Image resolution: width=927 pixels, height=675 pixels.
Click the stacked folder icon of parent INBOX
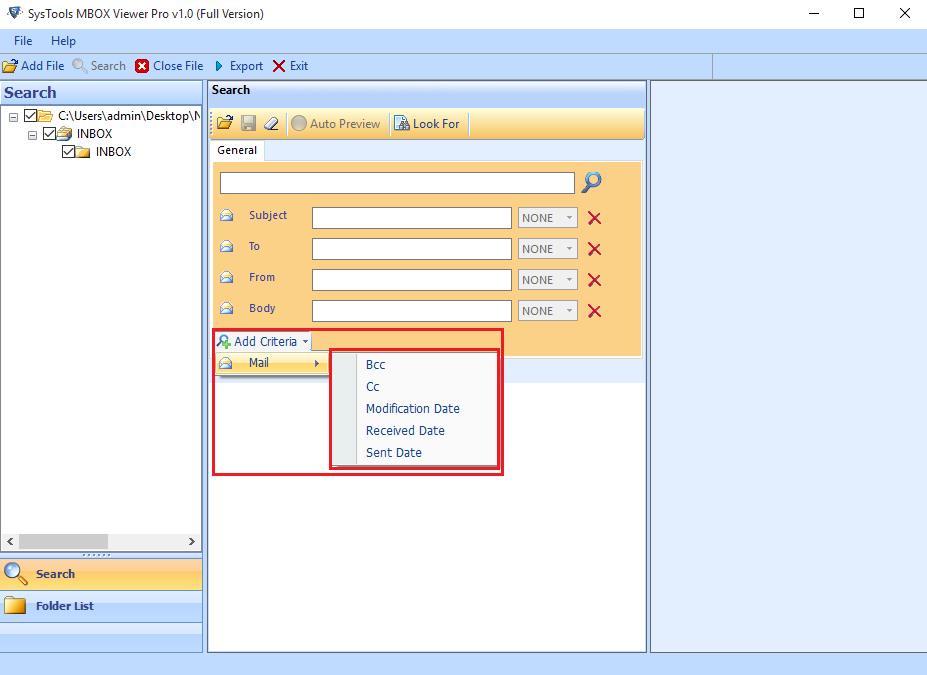(x=64, y=134)
